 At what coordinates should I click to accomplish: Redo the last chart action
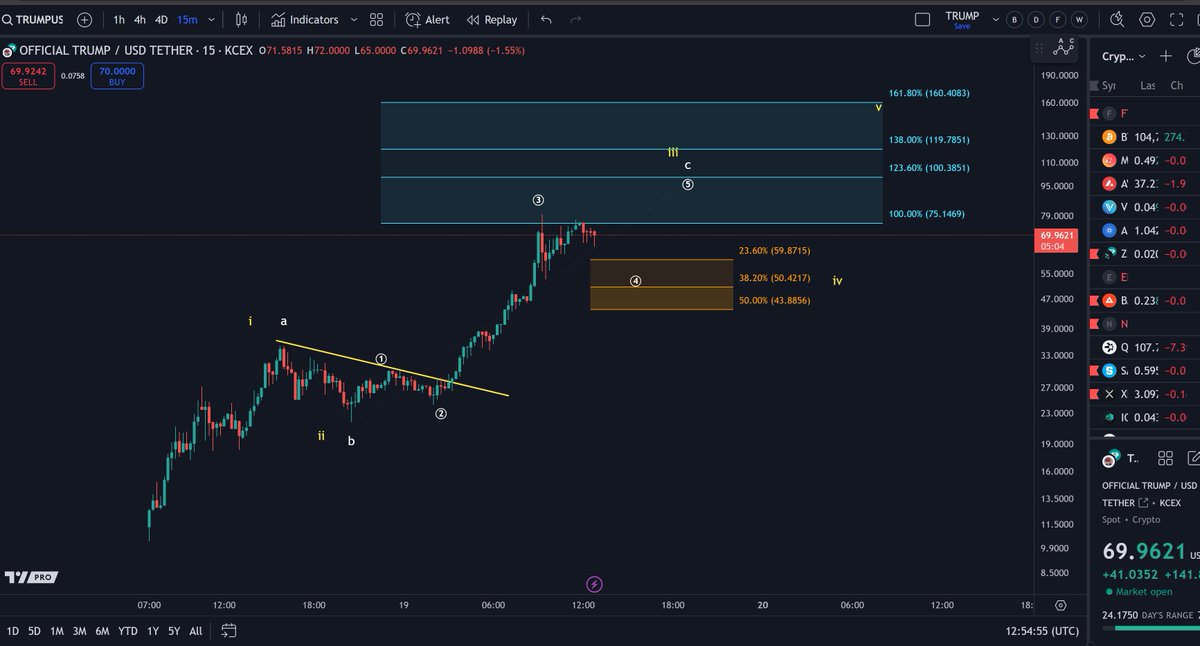pyautogui.click(x=575, y=19)
